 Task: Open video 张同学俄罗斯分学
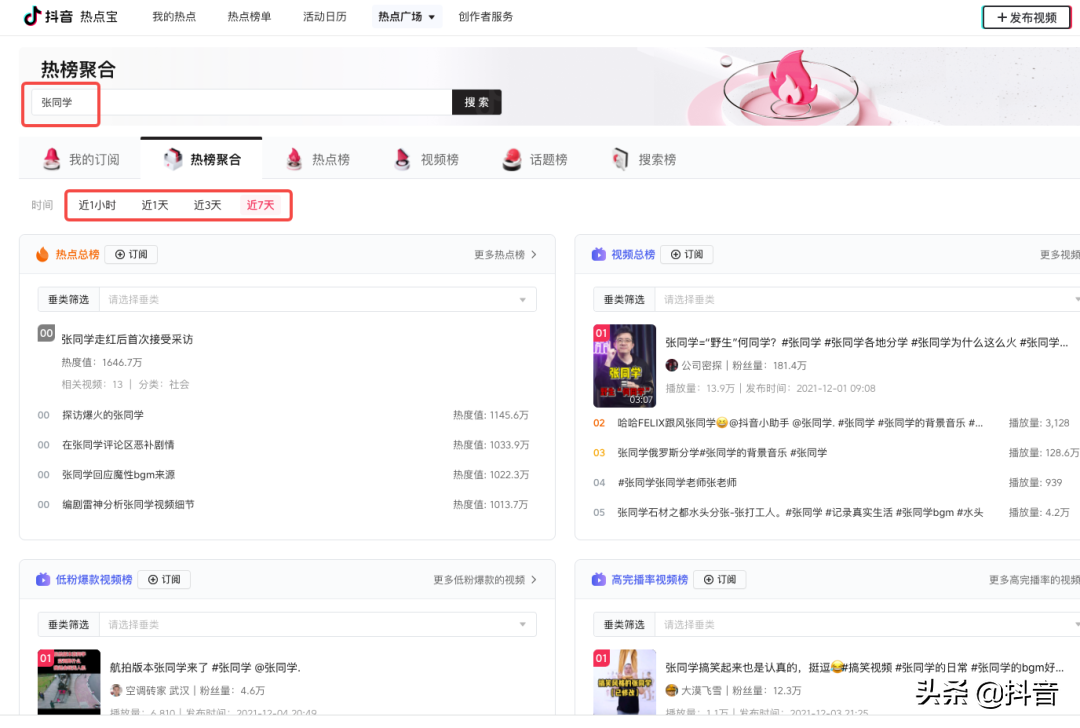[722, 453]
